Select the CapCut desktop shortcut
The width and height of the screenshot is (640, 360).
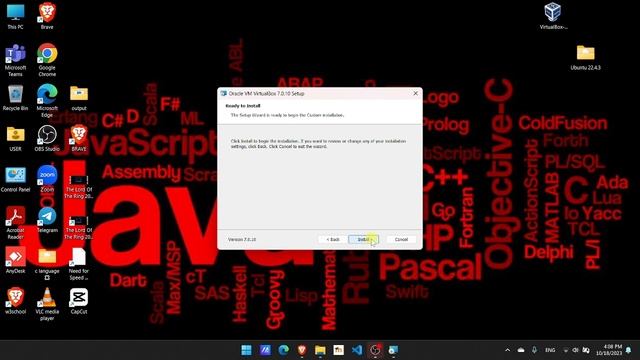pyautogui.click(x=79, y=301)
